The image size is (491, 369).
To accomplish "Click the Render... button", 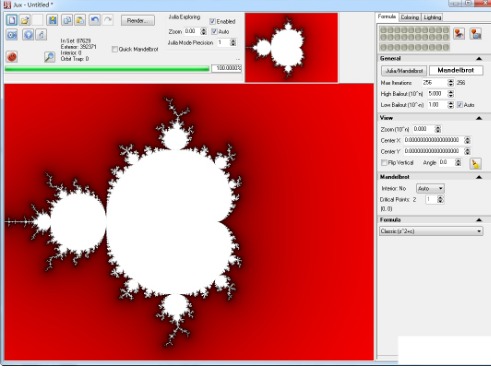I will point(138,21).
